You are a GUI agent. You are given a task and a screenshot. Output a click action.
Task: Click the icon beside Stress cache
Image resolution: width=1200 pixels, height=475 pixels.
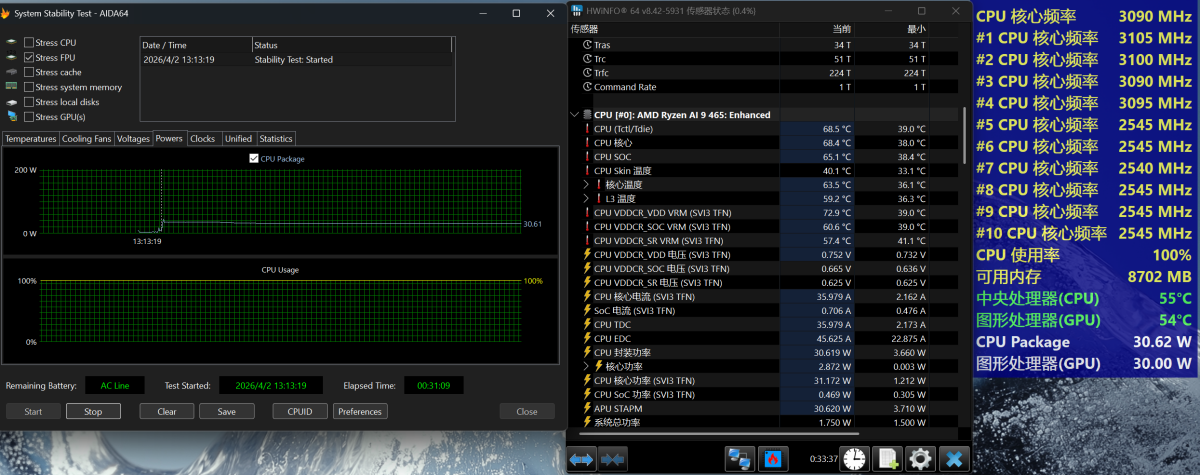[11, 72]
